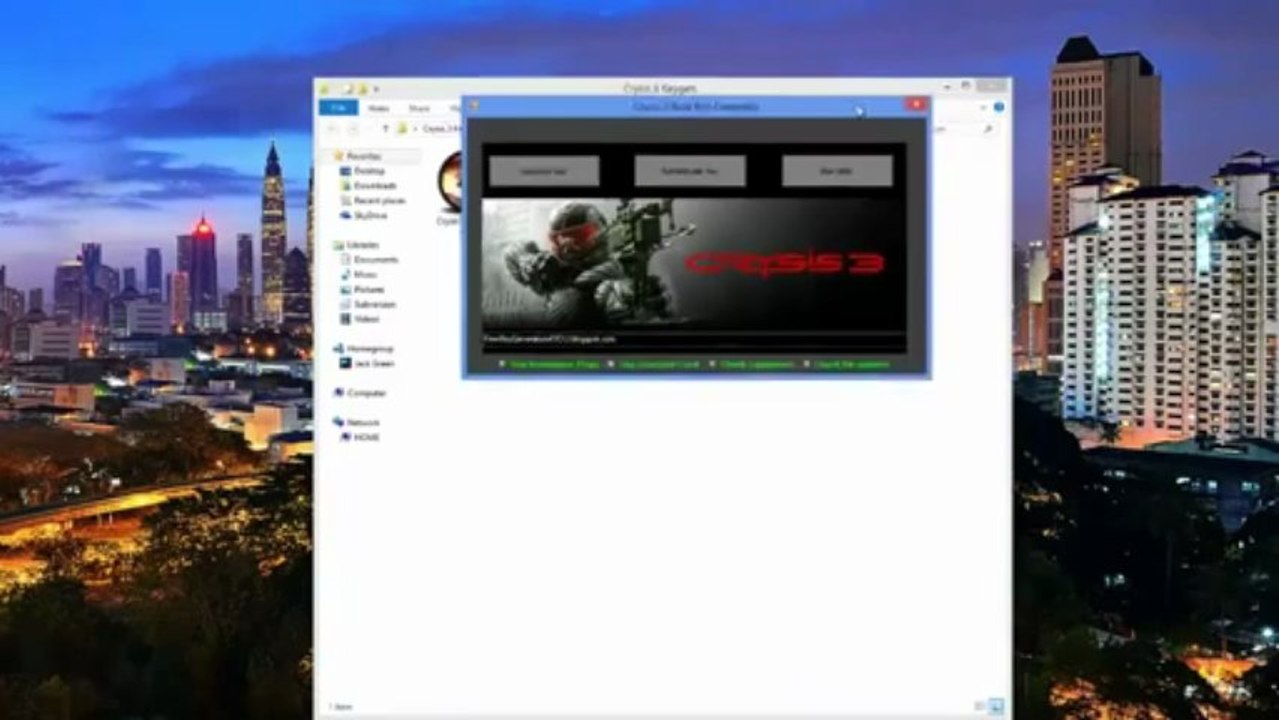Select Recent places under Favorites
The width and height of the screenshot is (1279, 720).
pyautogui.click(x=379, y=201)
